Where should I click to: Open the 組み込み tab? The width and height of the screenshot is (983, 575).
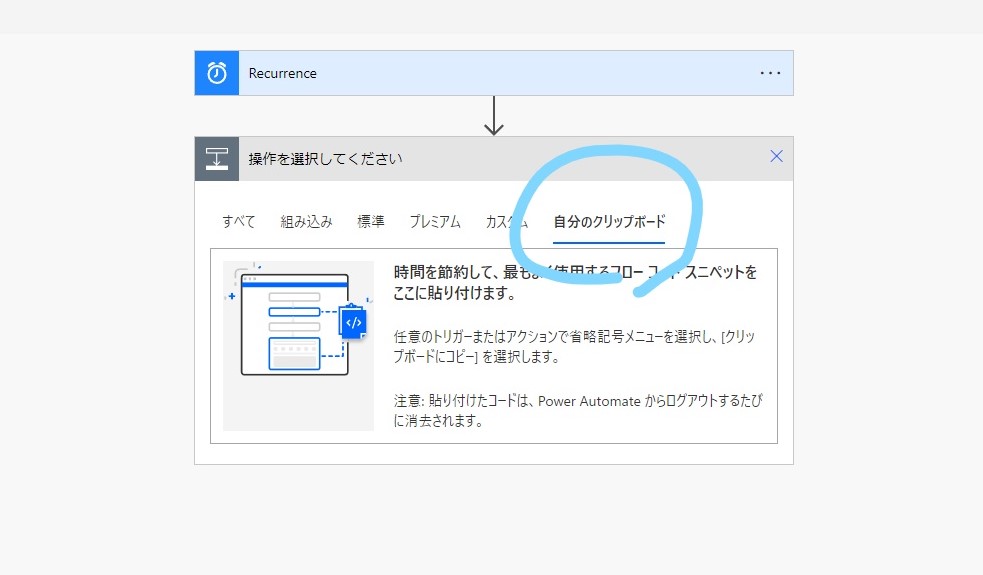point(306,222)
